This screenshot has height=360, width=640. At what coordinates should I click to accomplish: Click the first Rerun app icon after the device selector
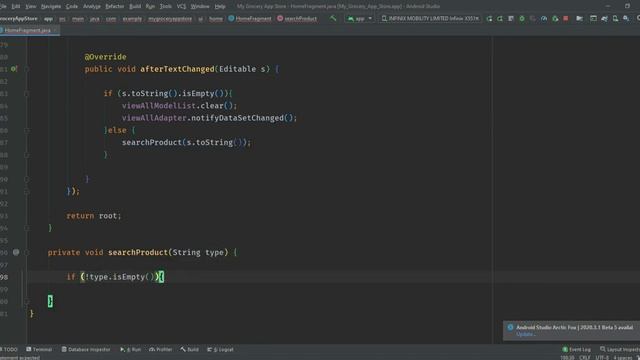pos(489,18)
